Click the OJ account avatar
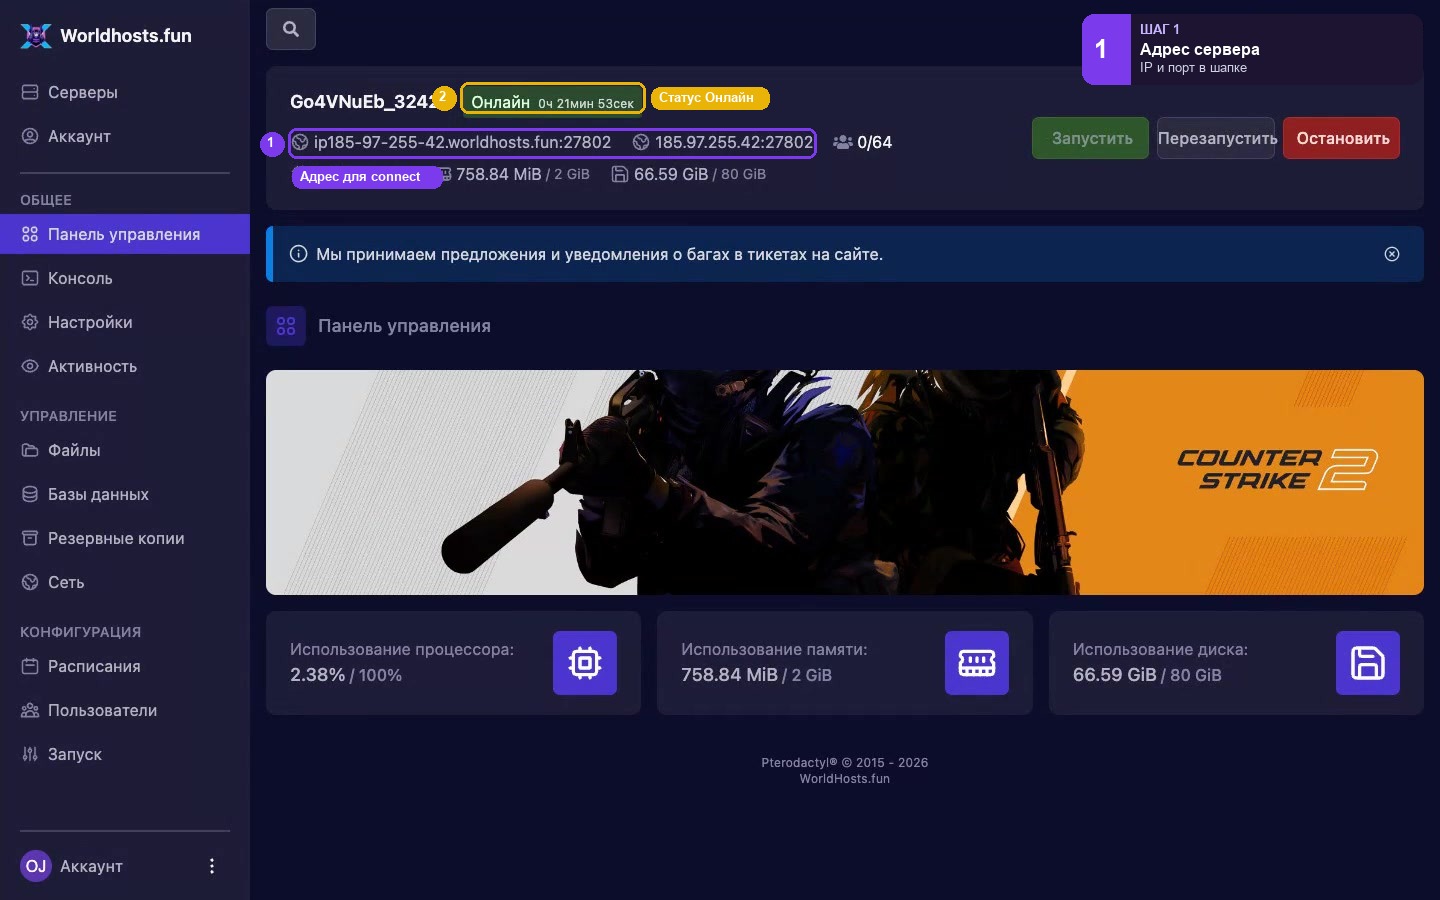 click(36, 866)
